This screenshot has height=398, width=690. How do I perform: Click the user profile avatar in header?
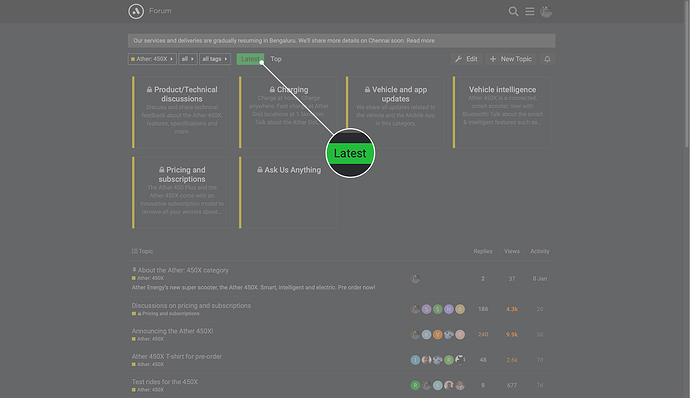pos(546,11)
